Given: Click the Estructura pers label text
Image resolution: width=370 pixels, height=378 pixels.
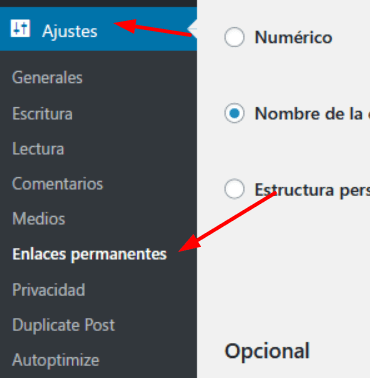Looking at the screenshot, I should 312,190.
